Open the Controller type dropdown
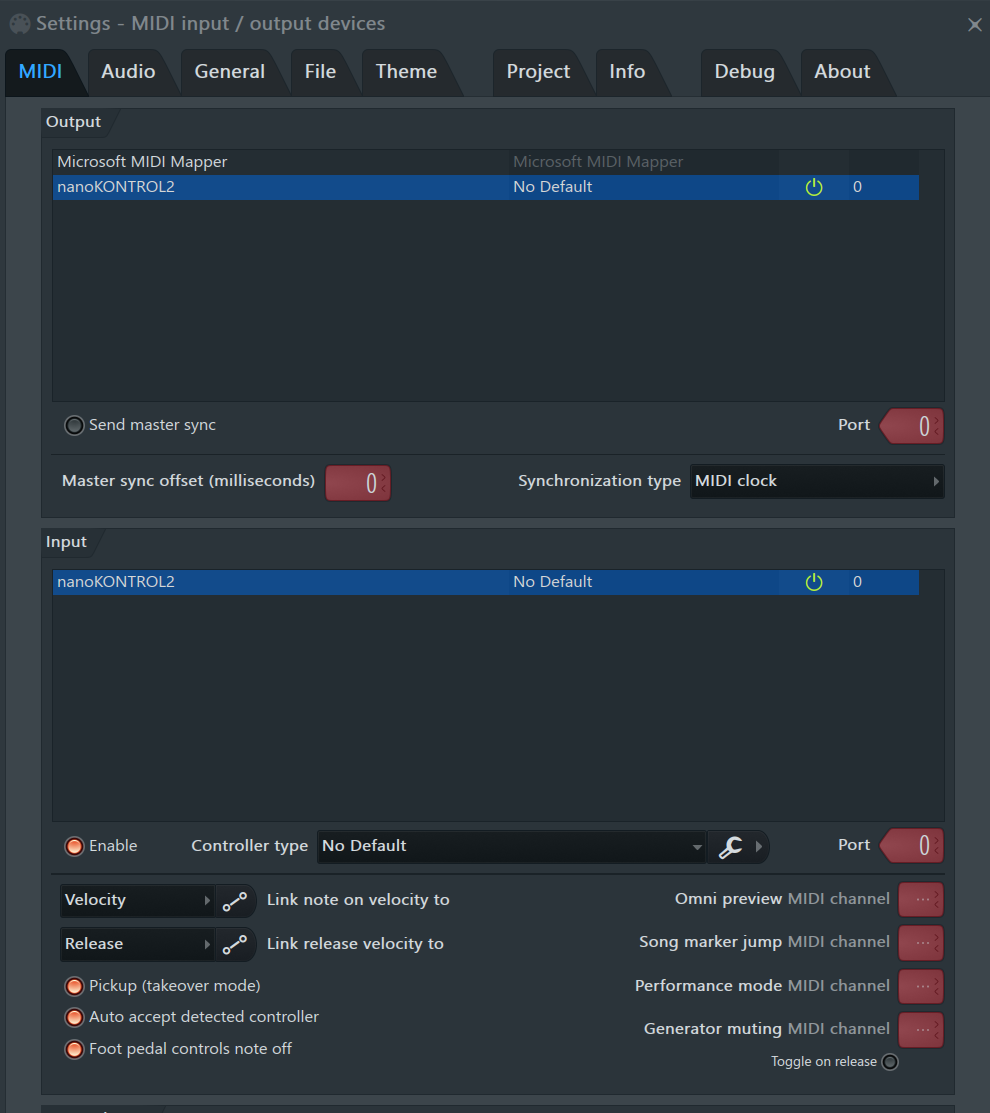990x1113 pixels. 511,846
